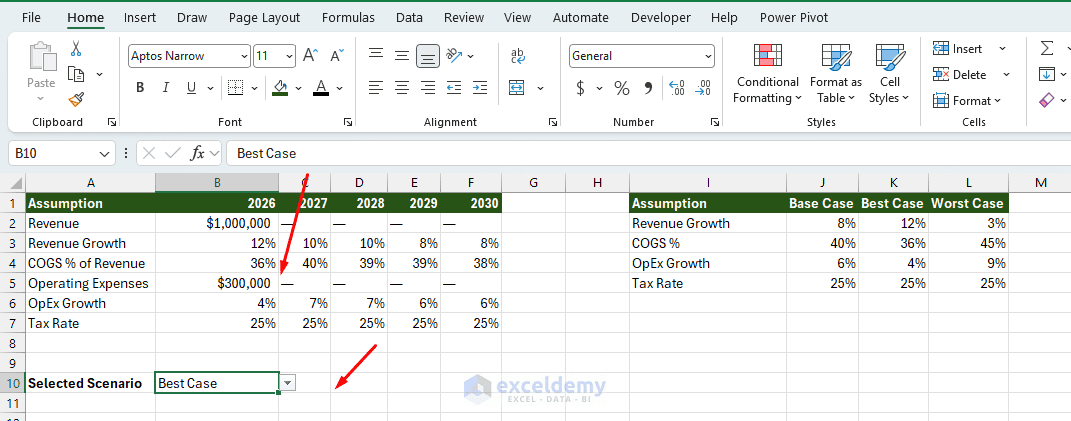Click the Cut scissors icon

pyautogui.click(x=76, y=49)
